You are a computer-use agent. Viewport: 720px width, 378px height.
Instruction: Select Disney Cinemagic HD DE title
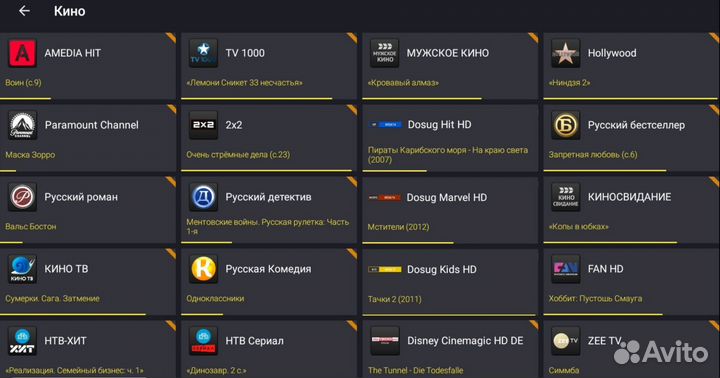point(465,341)
